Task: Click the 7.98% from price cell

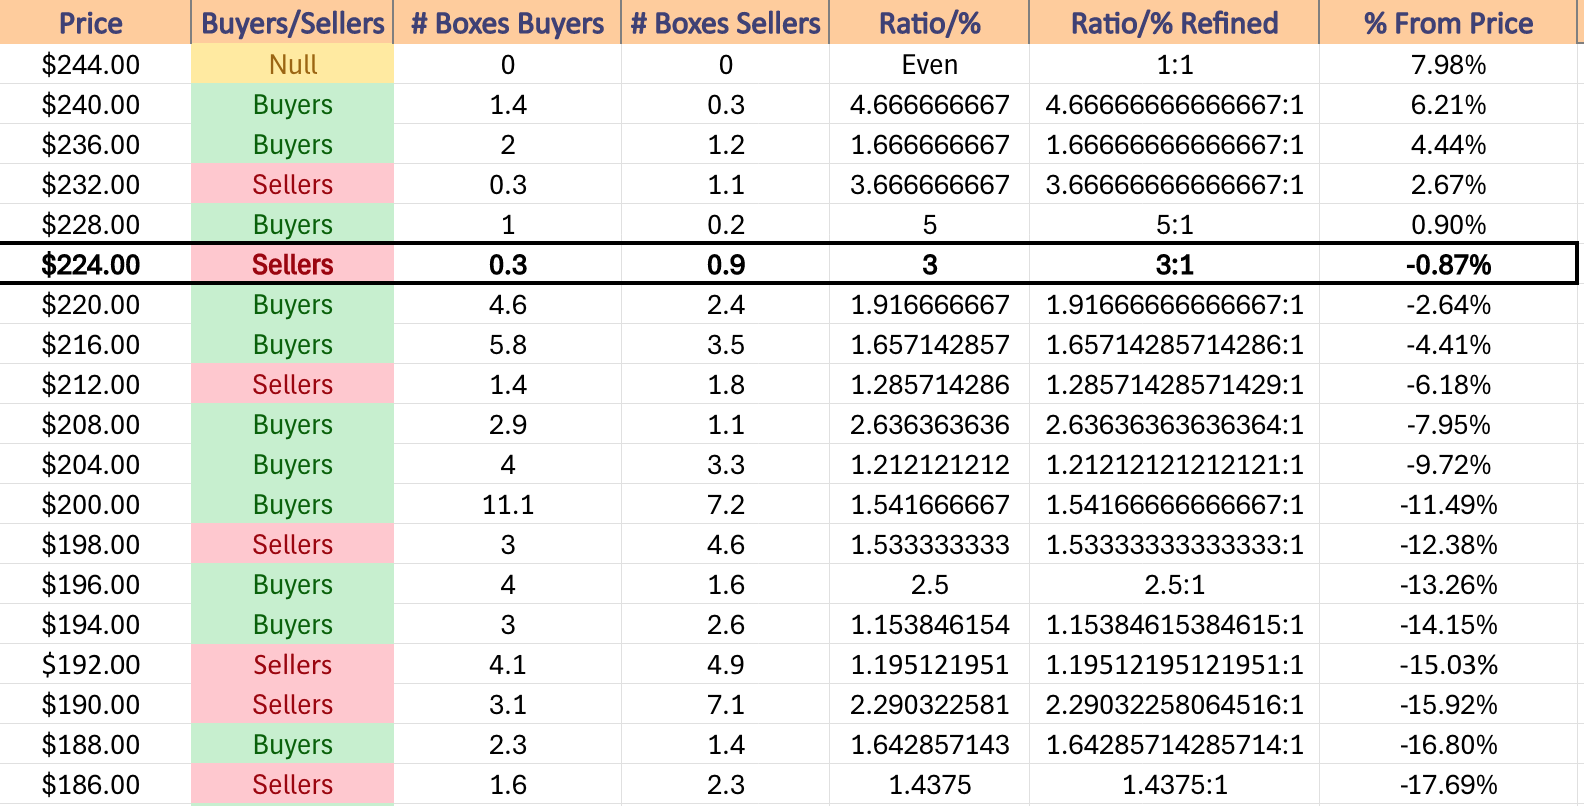Action: click(1448, 65)
